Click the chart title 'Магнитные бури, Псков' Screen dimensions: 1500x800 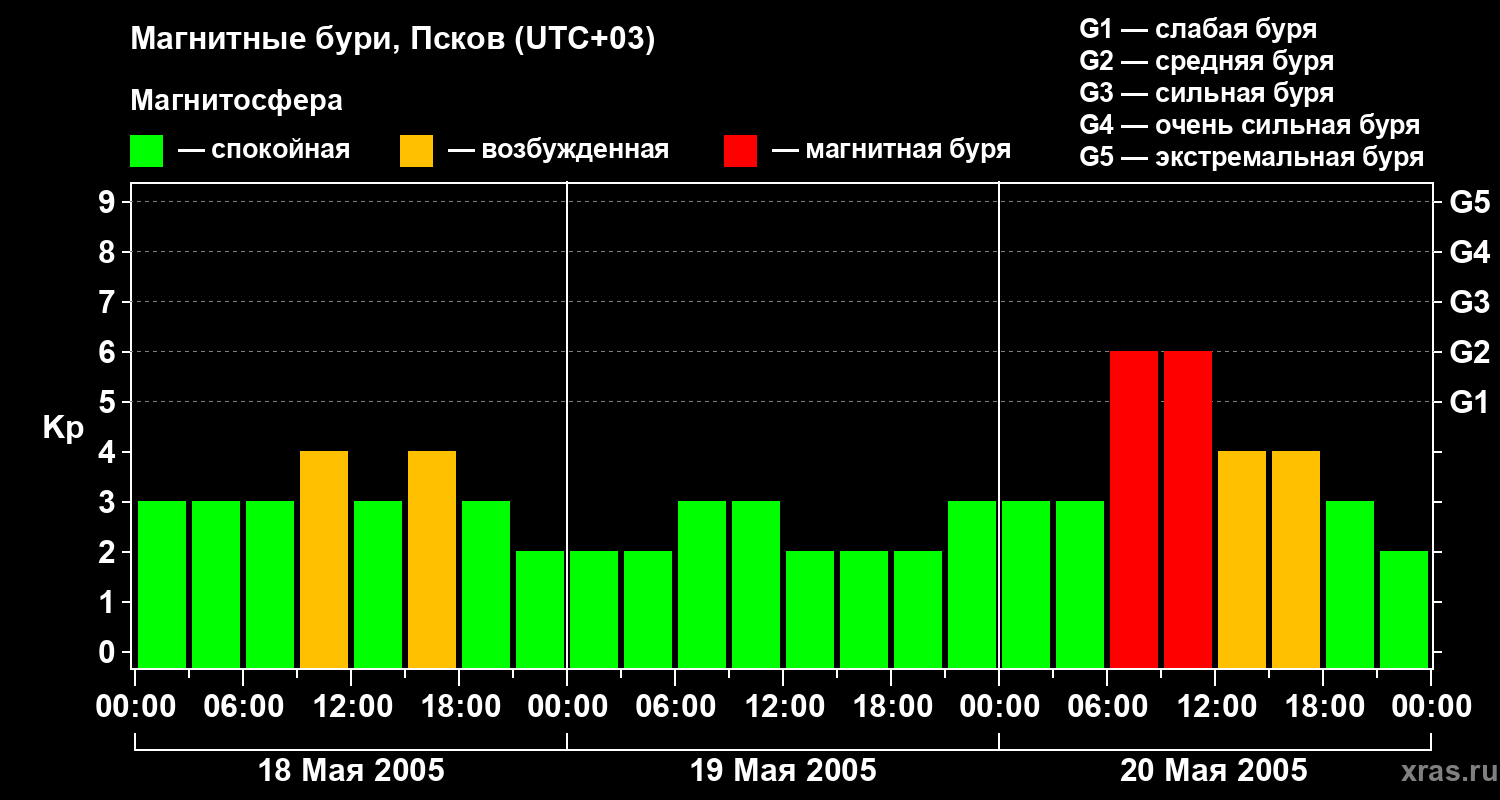[x=392, y=40]
